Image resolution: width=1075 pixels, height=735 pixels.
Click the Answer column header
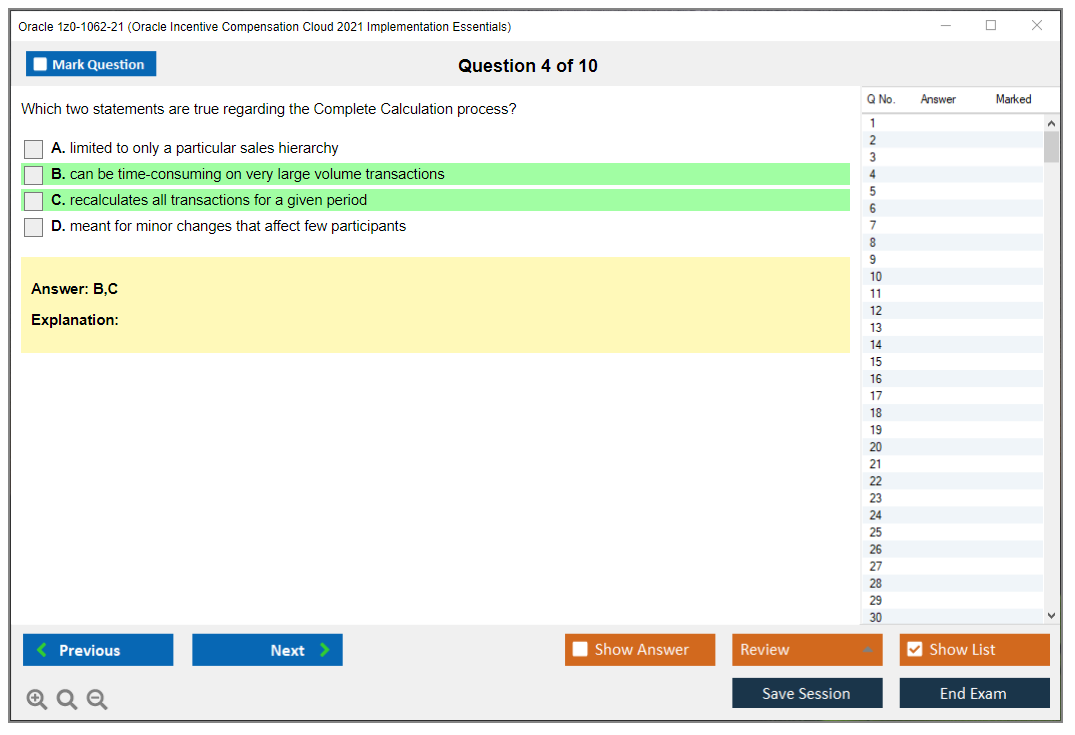click(937, 99)
